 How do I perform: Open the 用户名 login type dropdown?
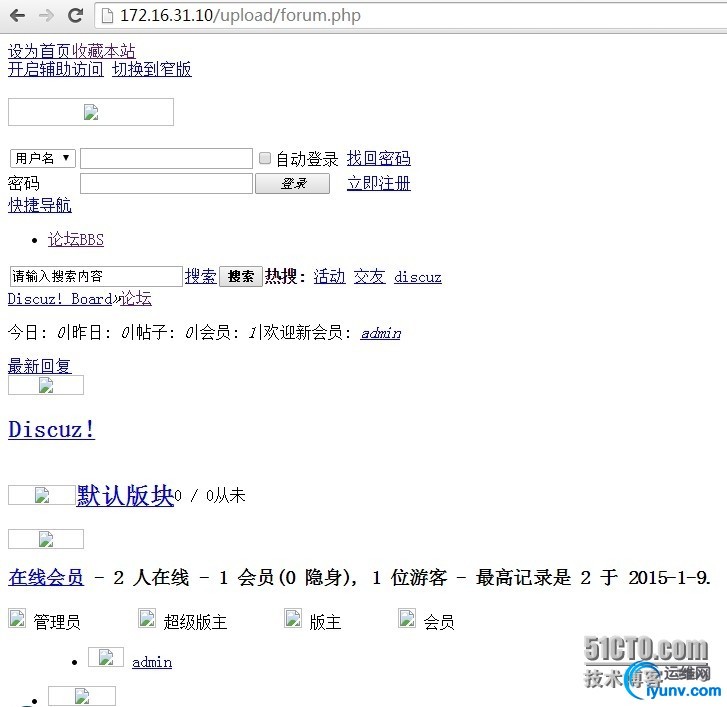pos(43,158)
